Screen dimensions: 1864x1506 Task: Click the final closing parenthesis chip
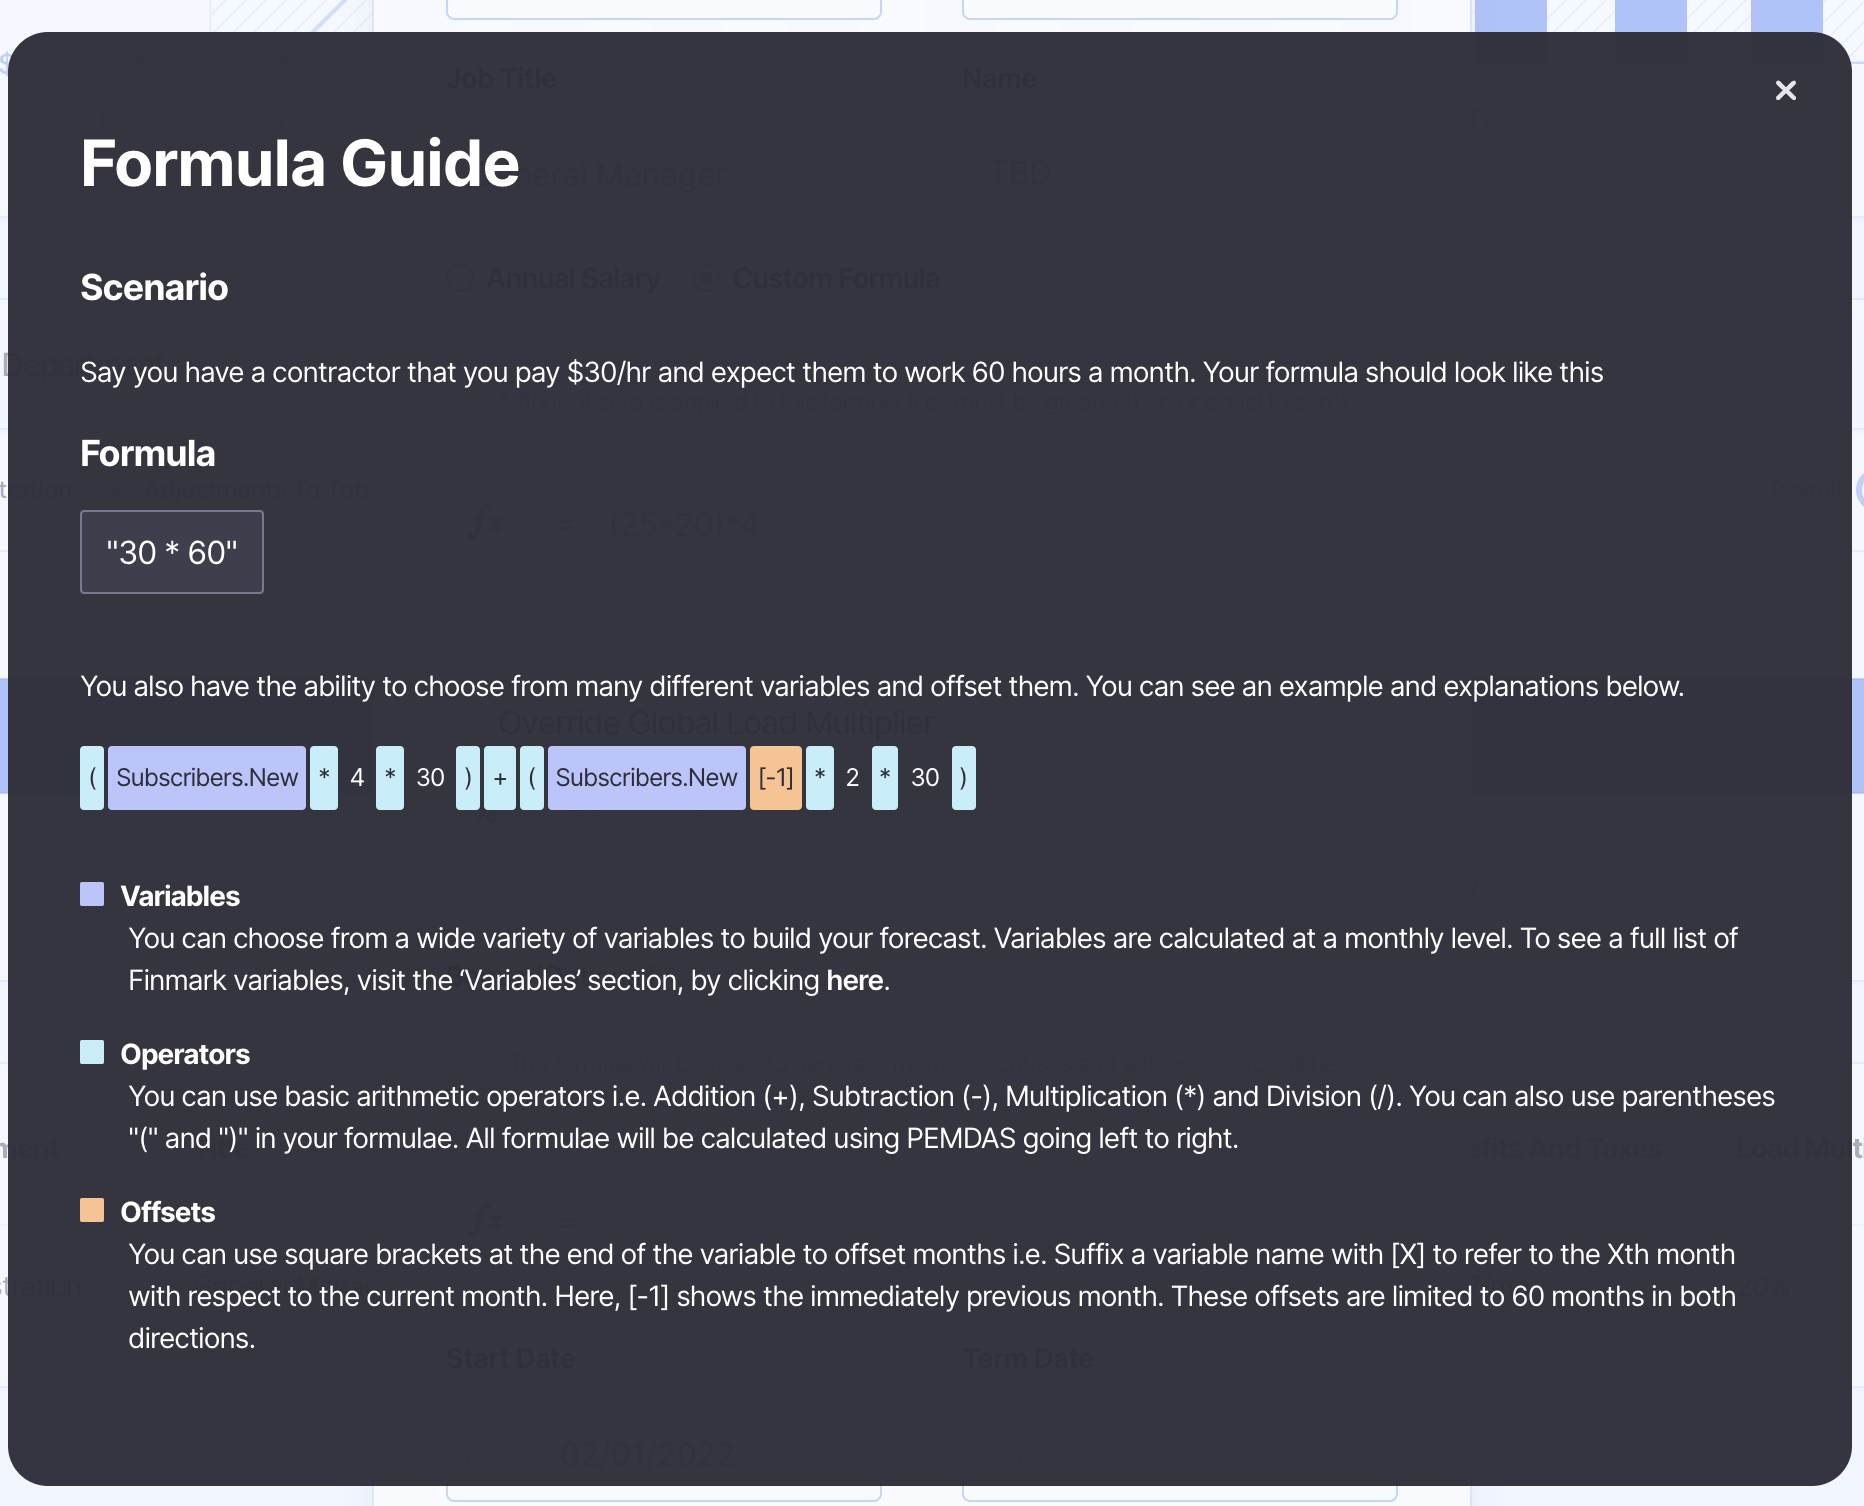click(963, 778)
